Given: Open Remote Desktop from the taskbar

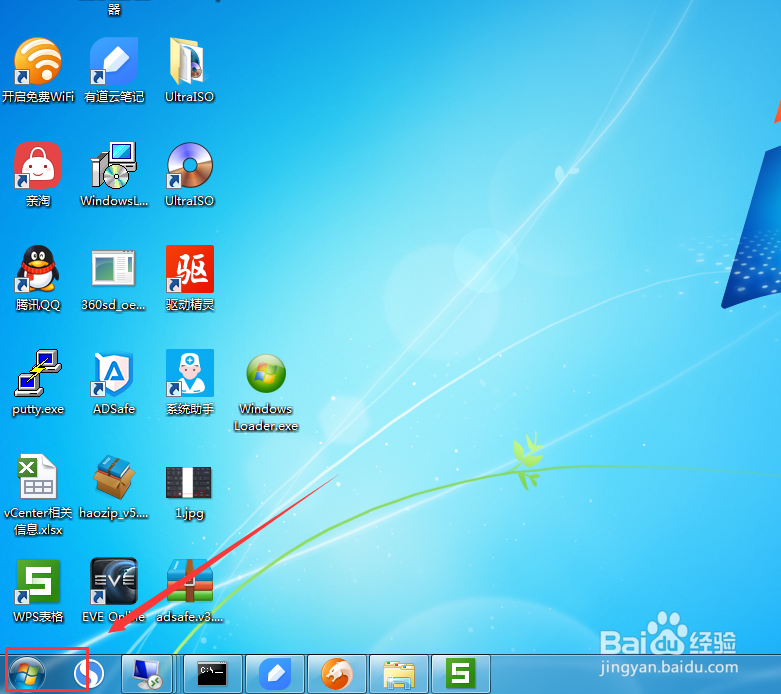Looking at the screenshot, I should 147,674.
